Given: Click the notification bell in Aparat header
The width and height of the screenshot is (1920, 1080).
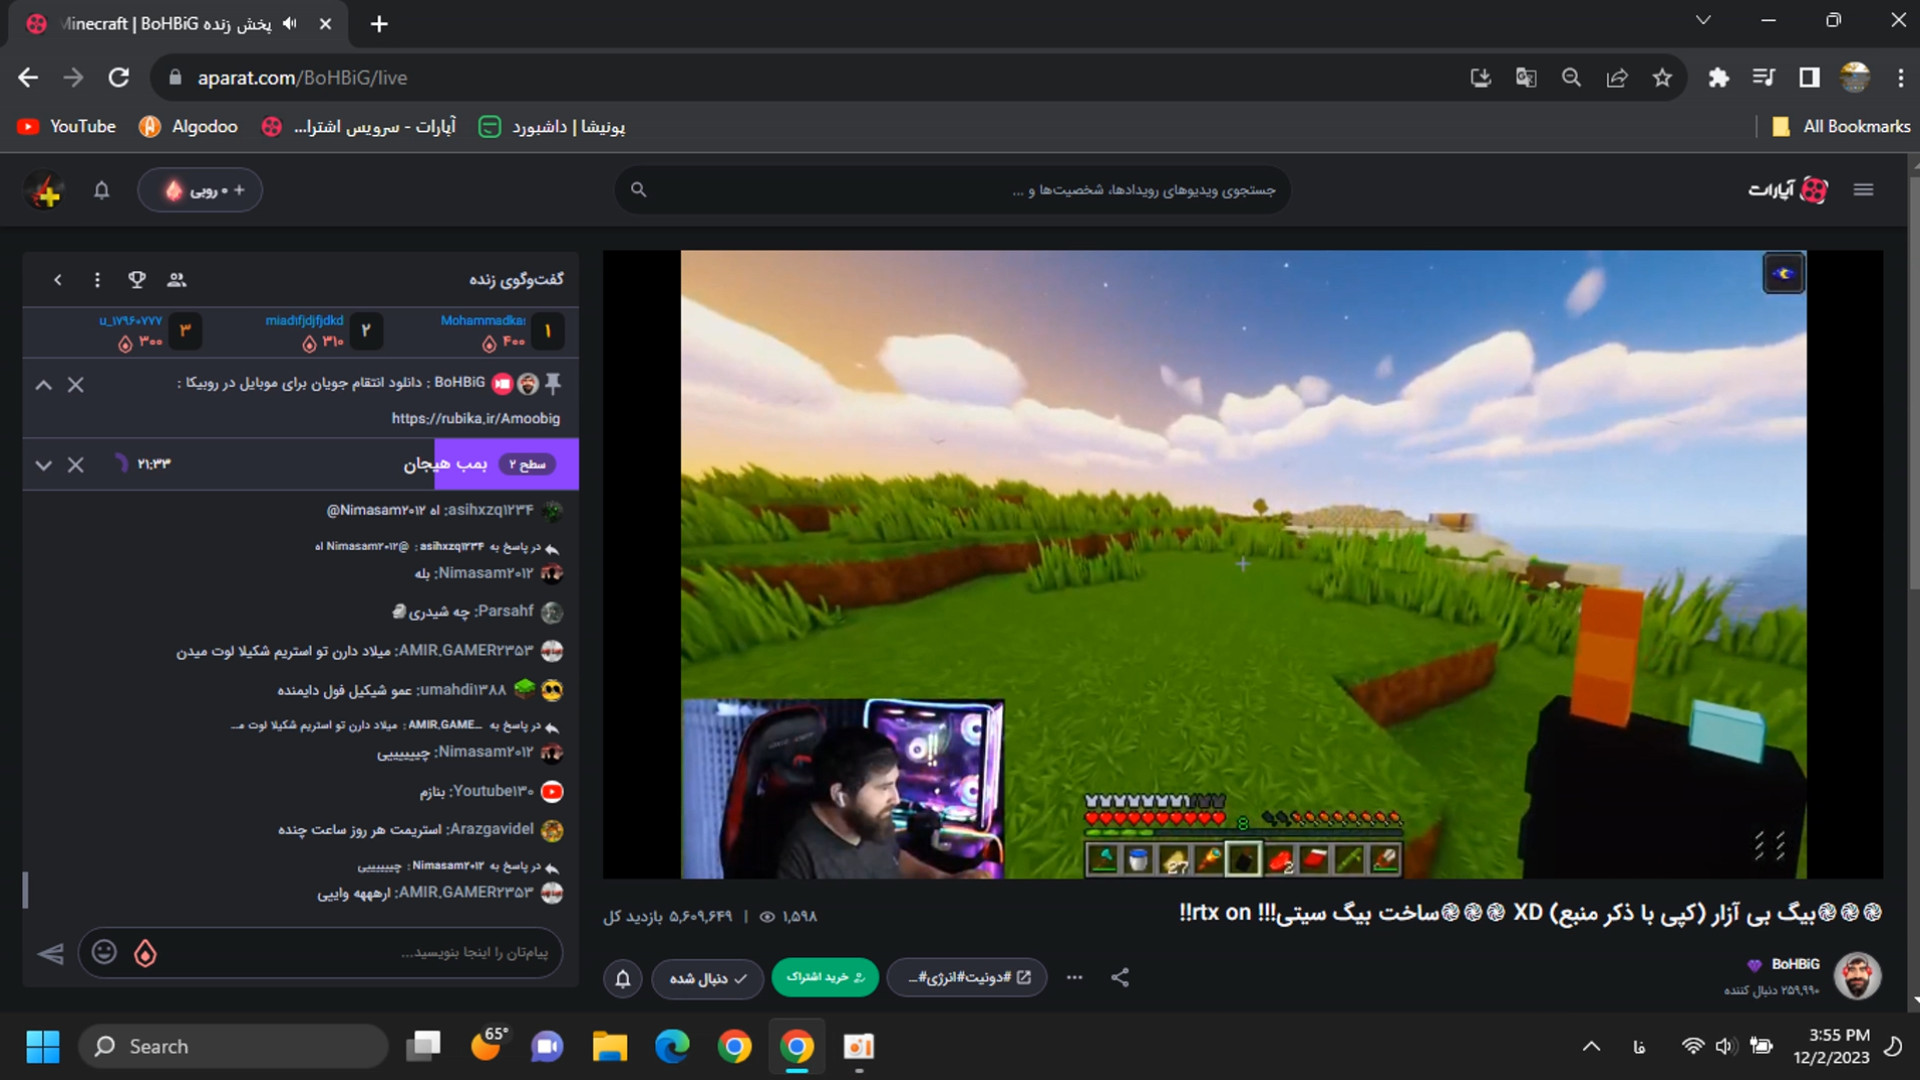Looking at the screenshot, I should click(101, 190).
